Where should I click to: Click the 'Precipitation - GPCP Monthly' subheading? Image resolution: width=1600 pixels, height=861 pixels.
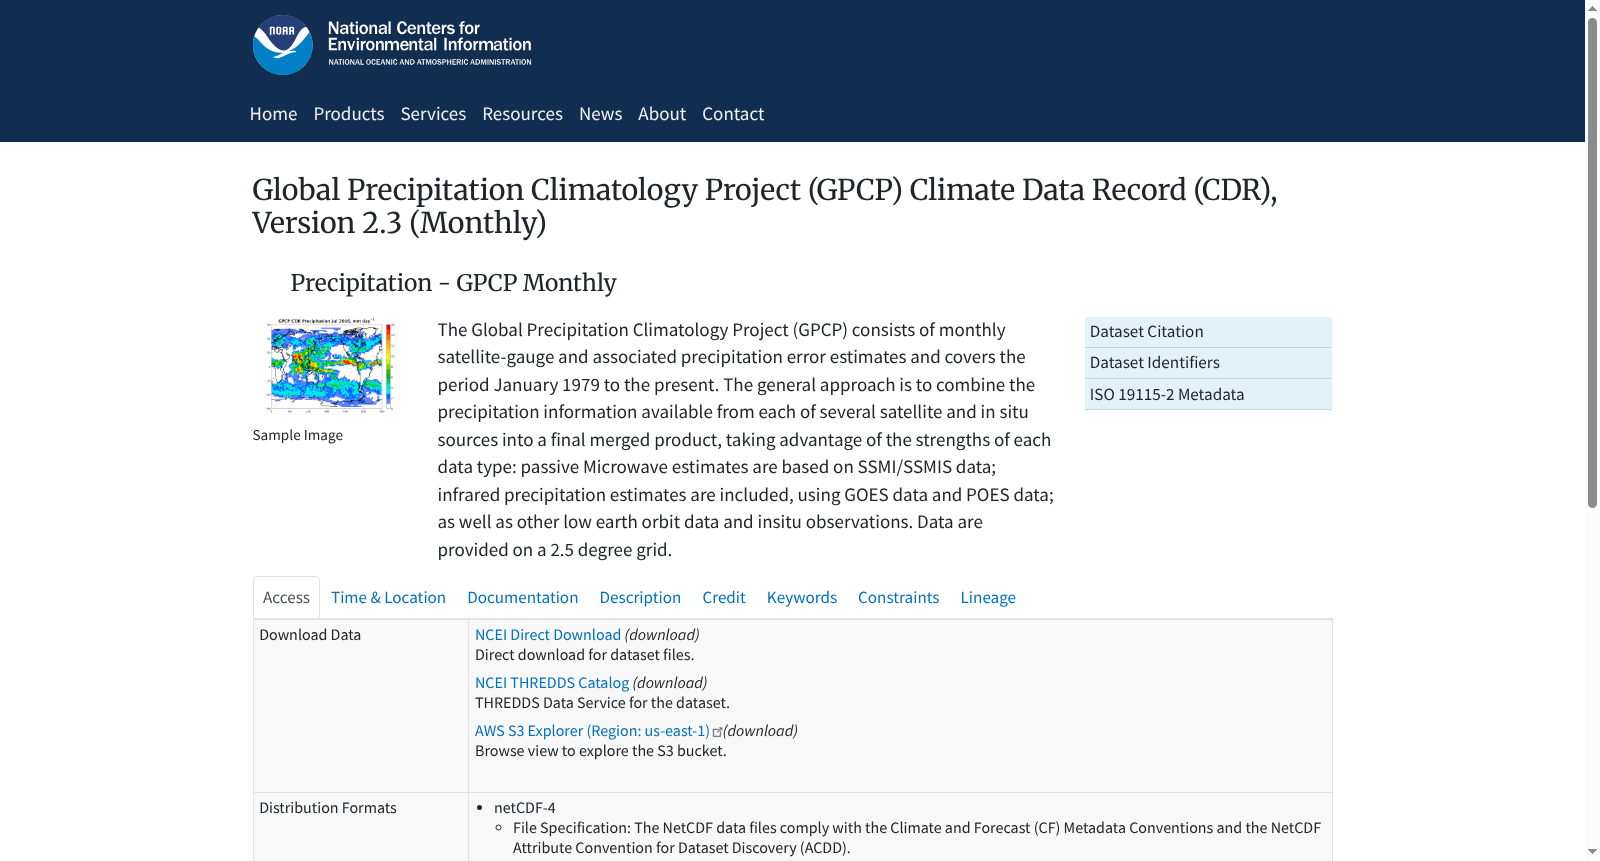pyautogui.click(x=453, y=283)
